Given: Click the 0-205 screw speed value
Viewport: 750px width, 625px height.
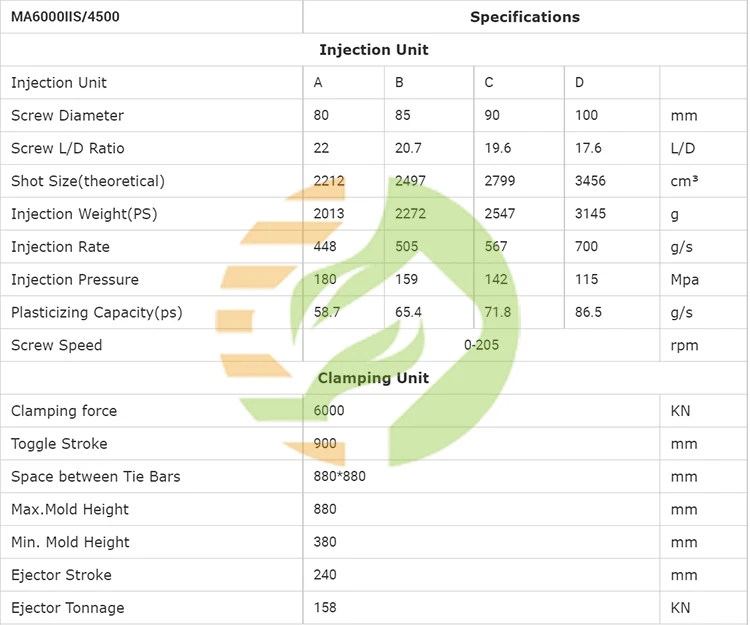Looking at the screenshot, I should pyautogui.click(x=481, y=346).
